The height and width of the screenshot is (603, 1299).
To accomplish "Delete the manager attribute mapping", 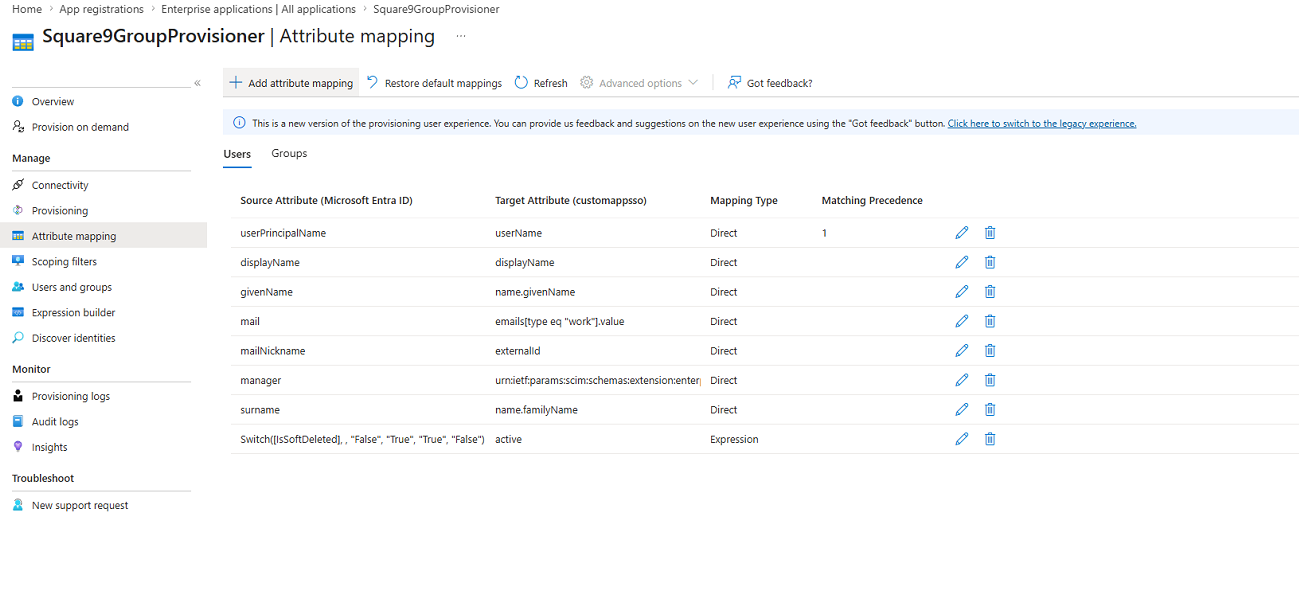I will click(x=990, y=380).
